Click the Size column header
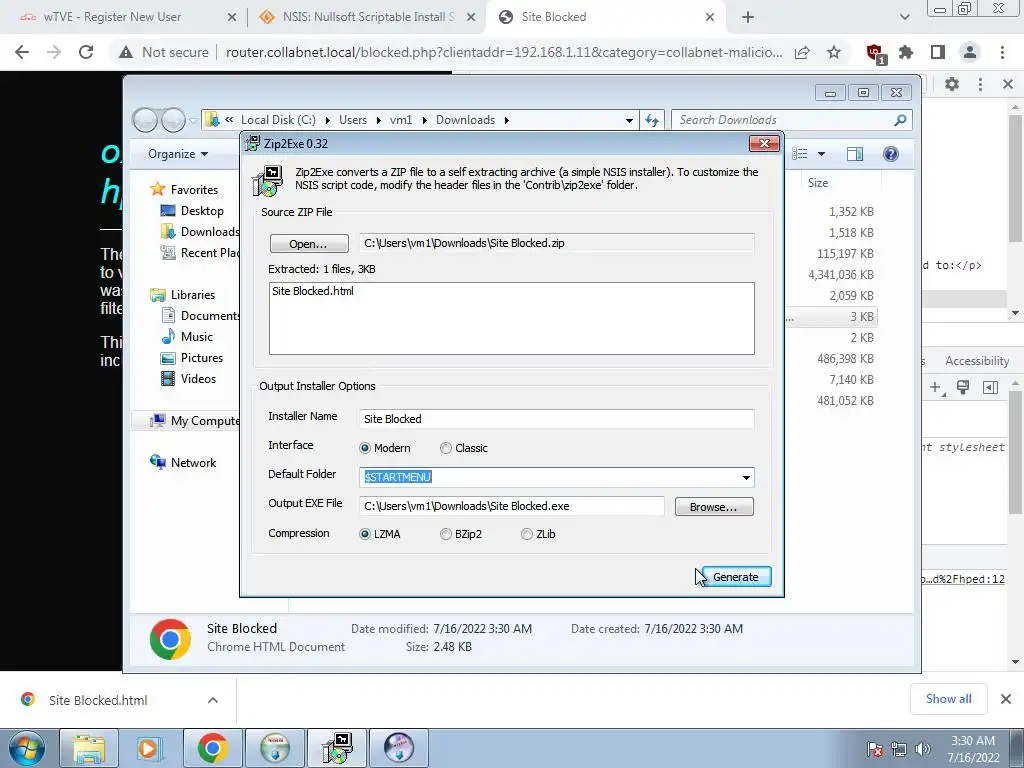 coord(818,183)
